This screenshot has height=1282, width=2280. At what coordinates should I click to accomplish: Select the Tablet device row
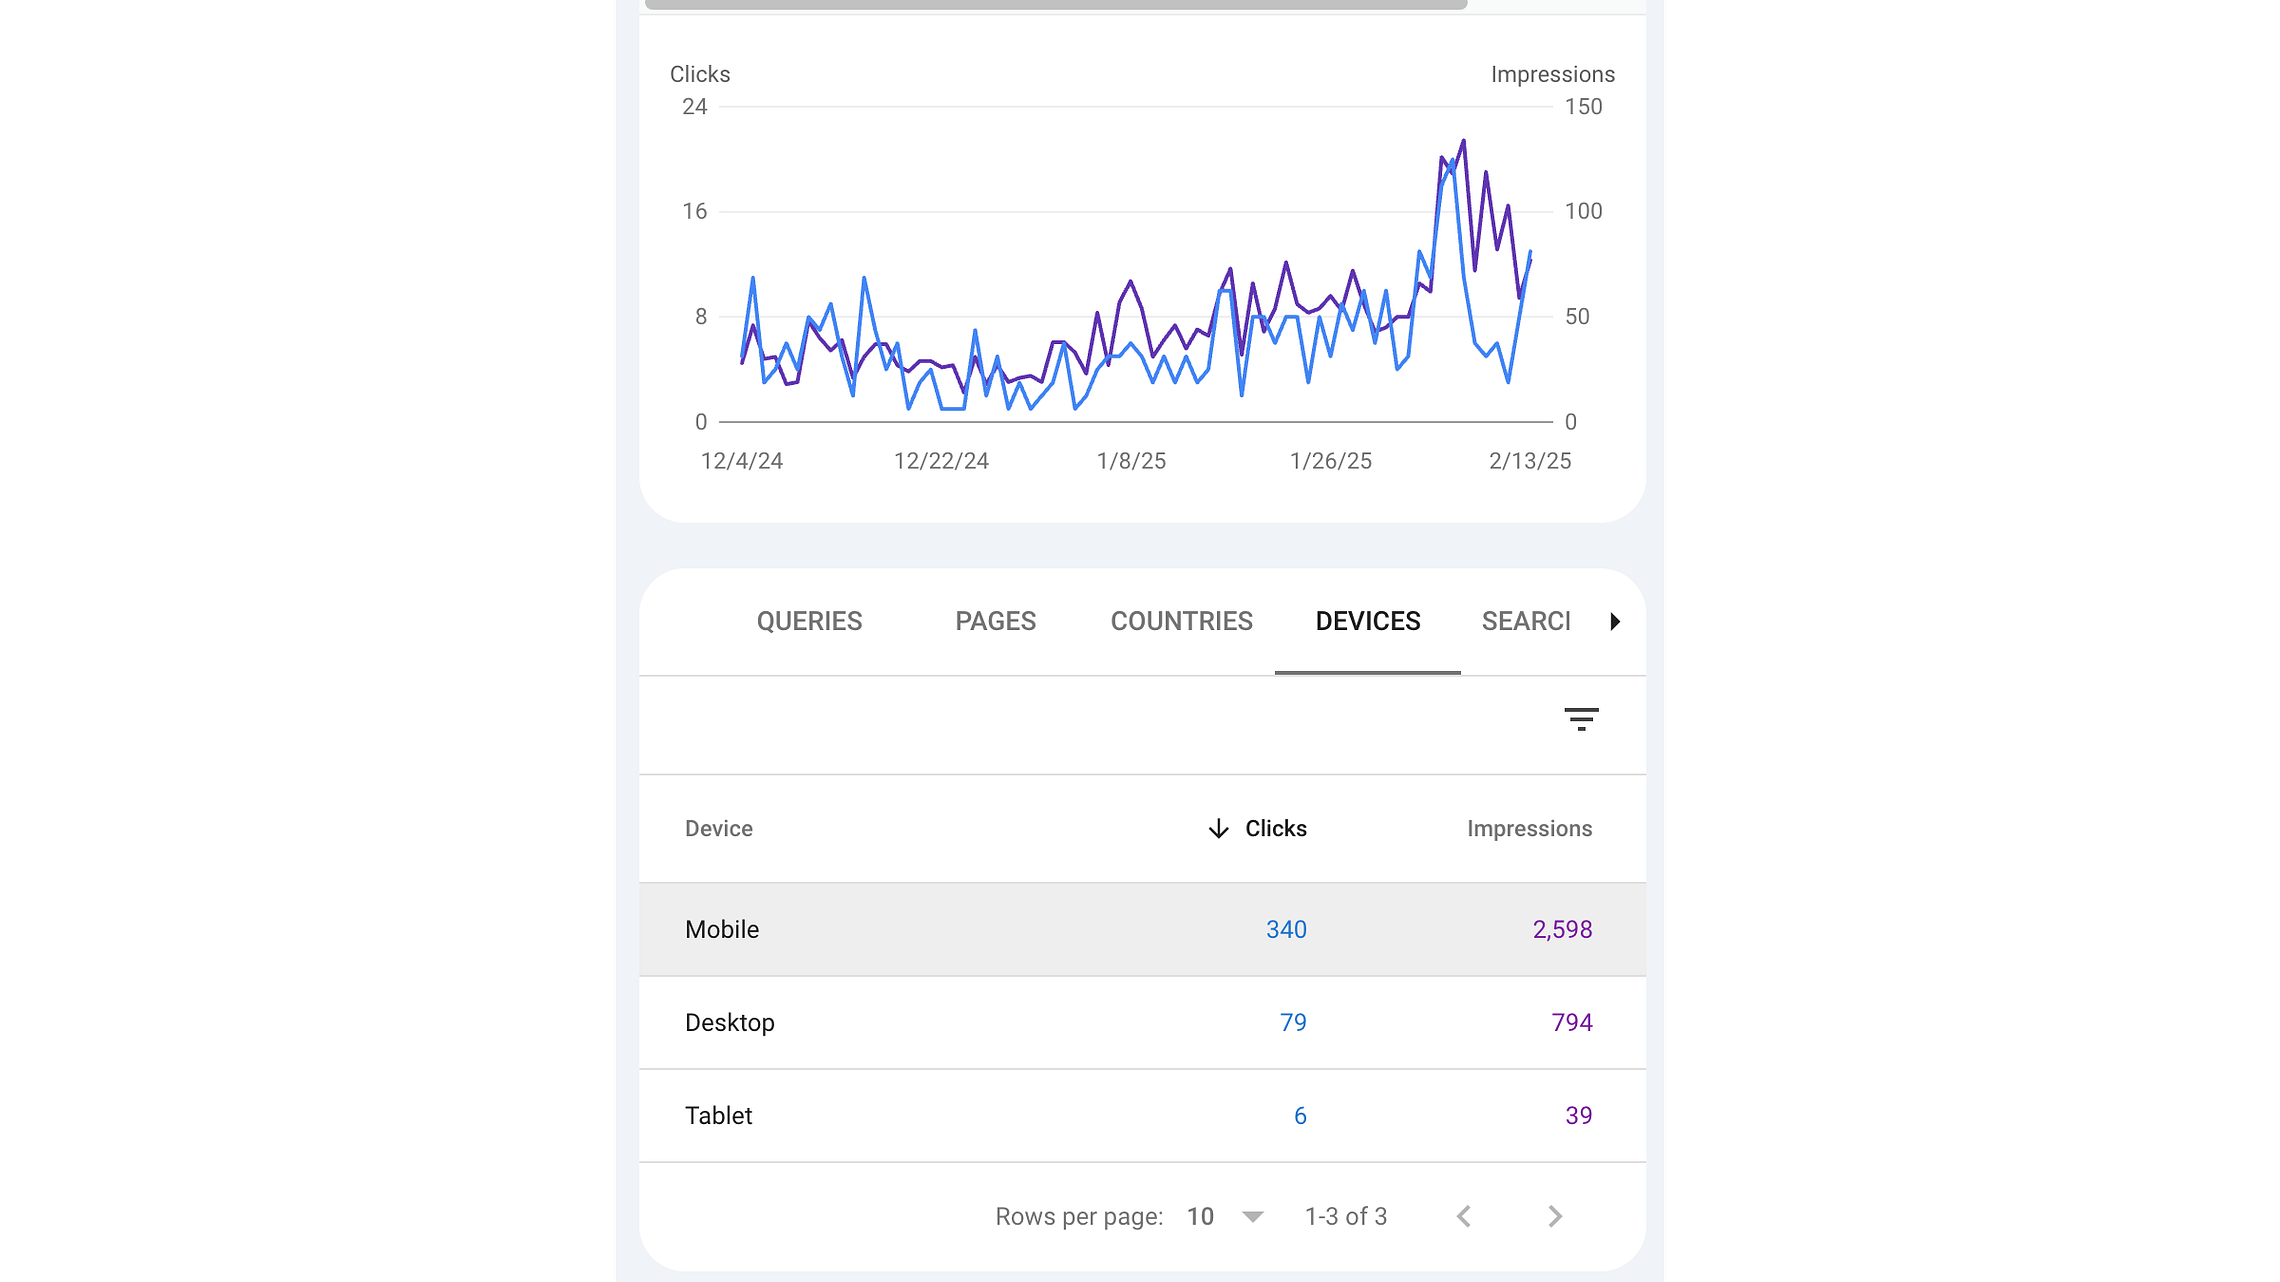click(719, 1115)
